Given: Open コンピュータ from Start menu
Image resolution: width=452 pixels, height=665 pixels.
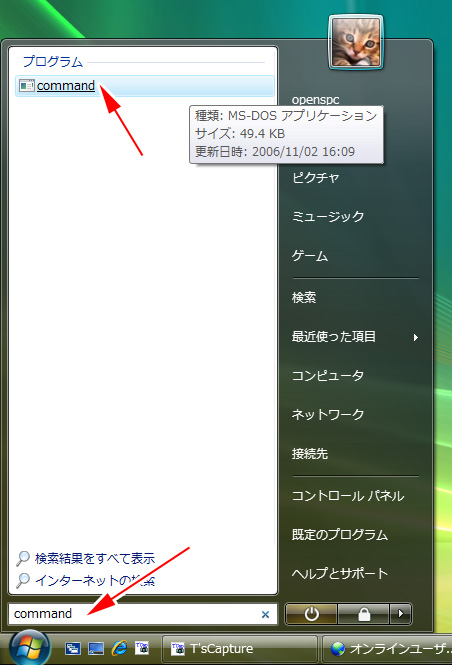Looking at the screenshot, I should (x=328, y=376).
